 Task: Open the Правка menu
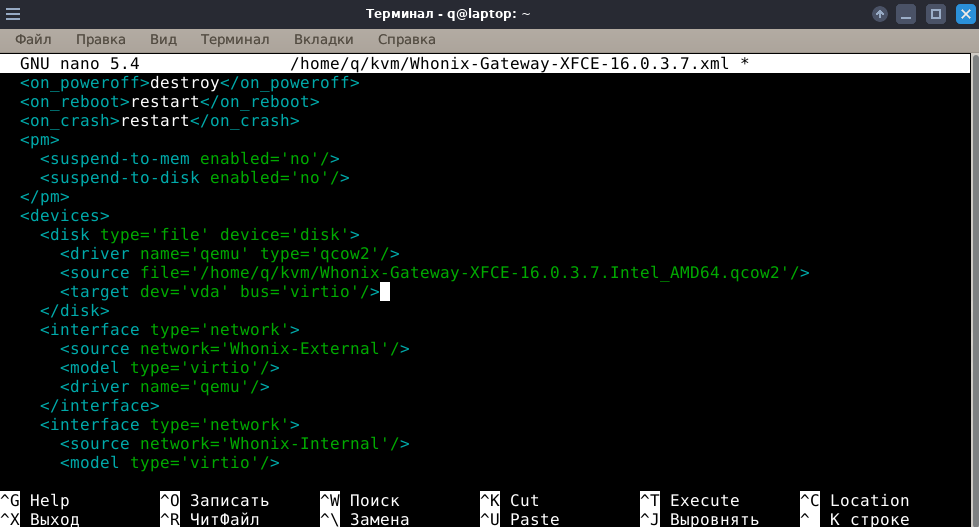pos(100,39)
